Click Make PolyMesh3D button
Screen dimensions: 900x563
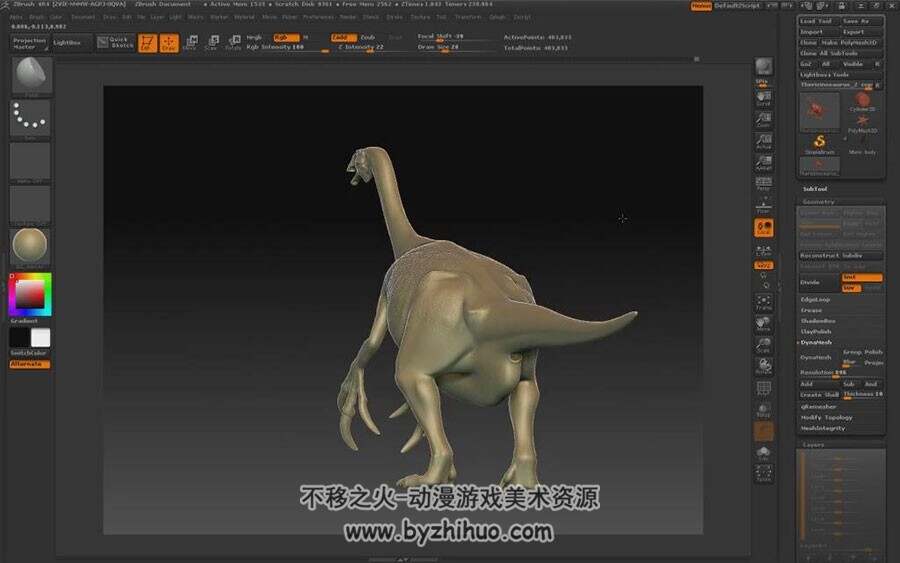pyautogui.click(x=851, y=42)
